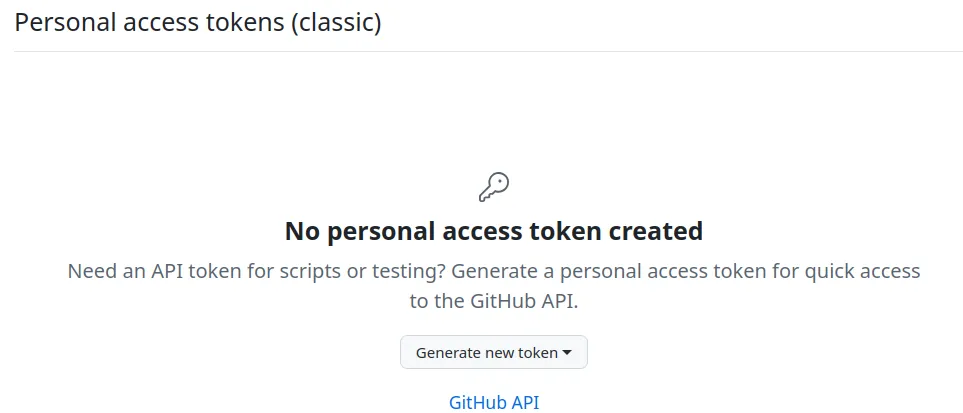The image size is (963, 413).
Task: Select the No personal access token created heading
Action: click(494, 232)
